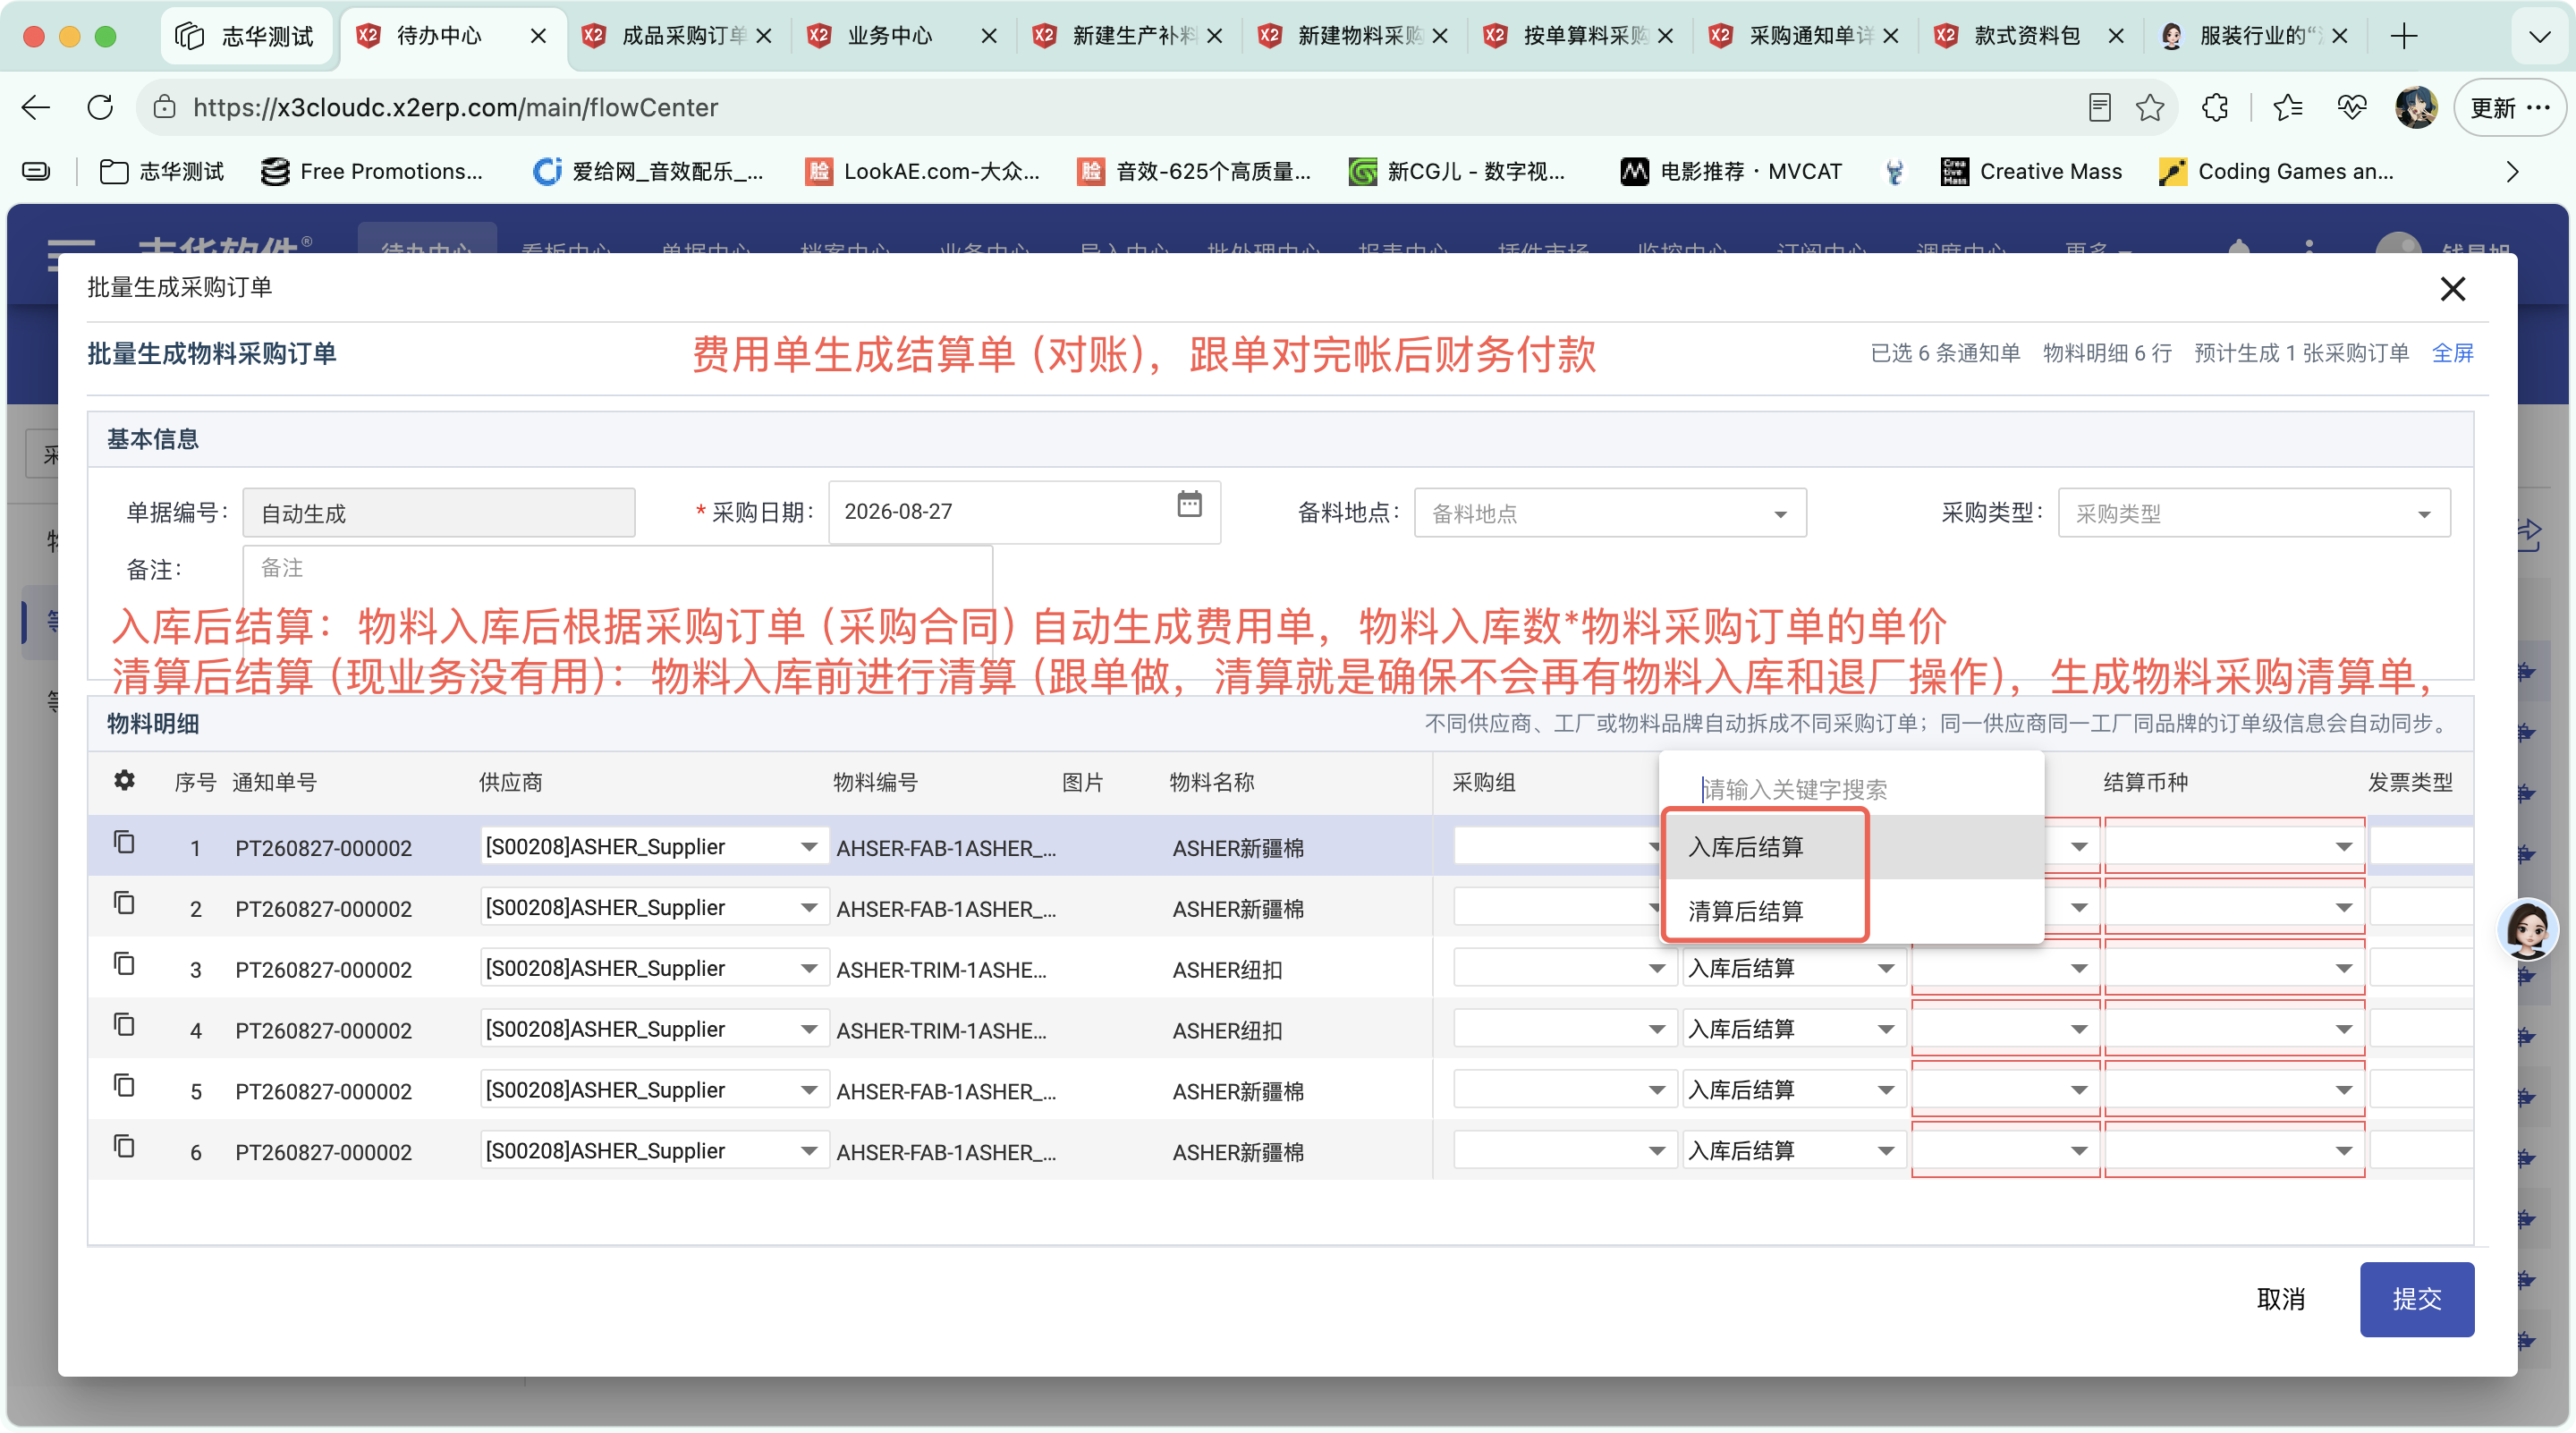Click the browser profile avatar

[2416, 107]
